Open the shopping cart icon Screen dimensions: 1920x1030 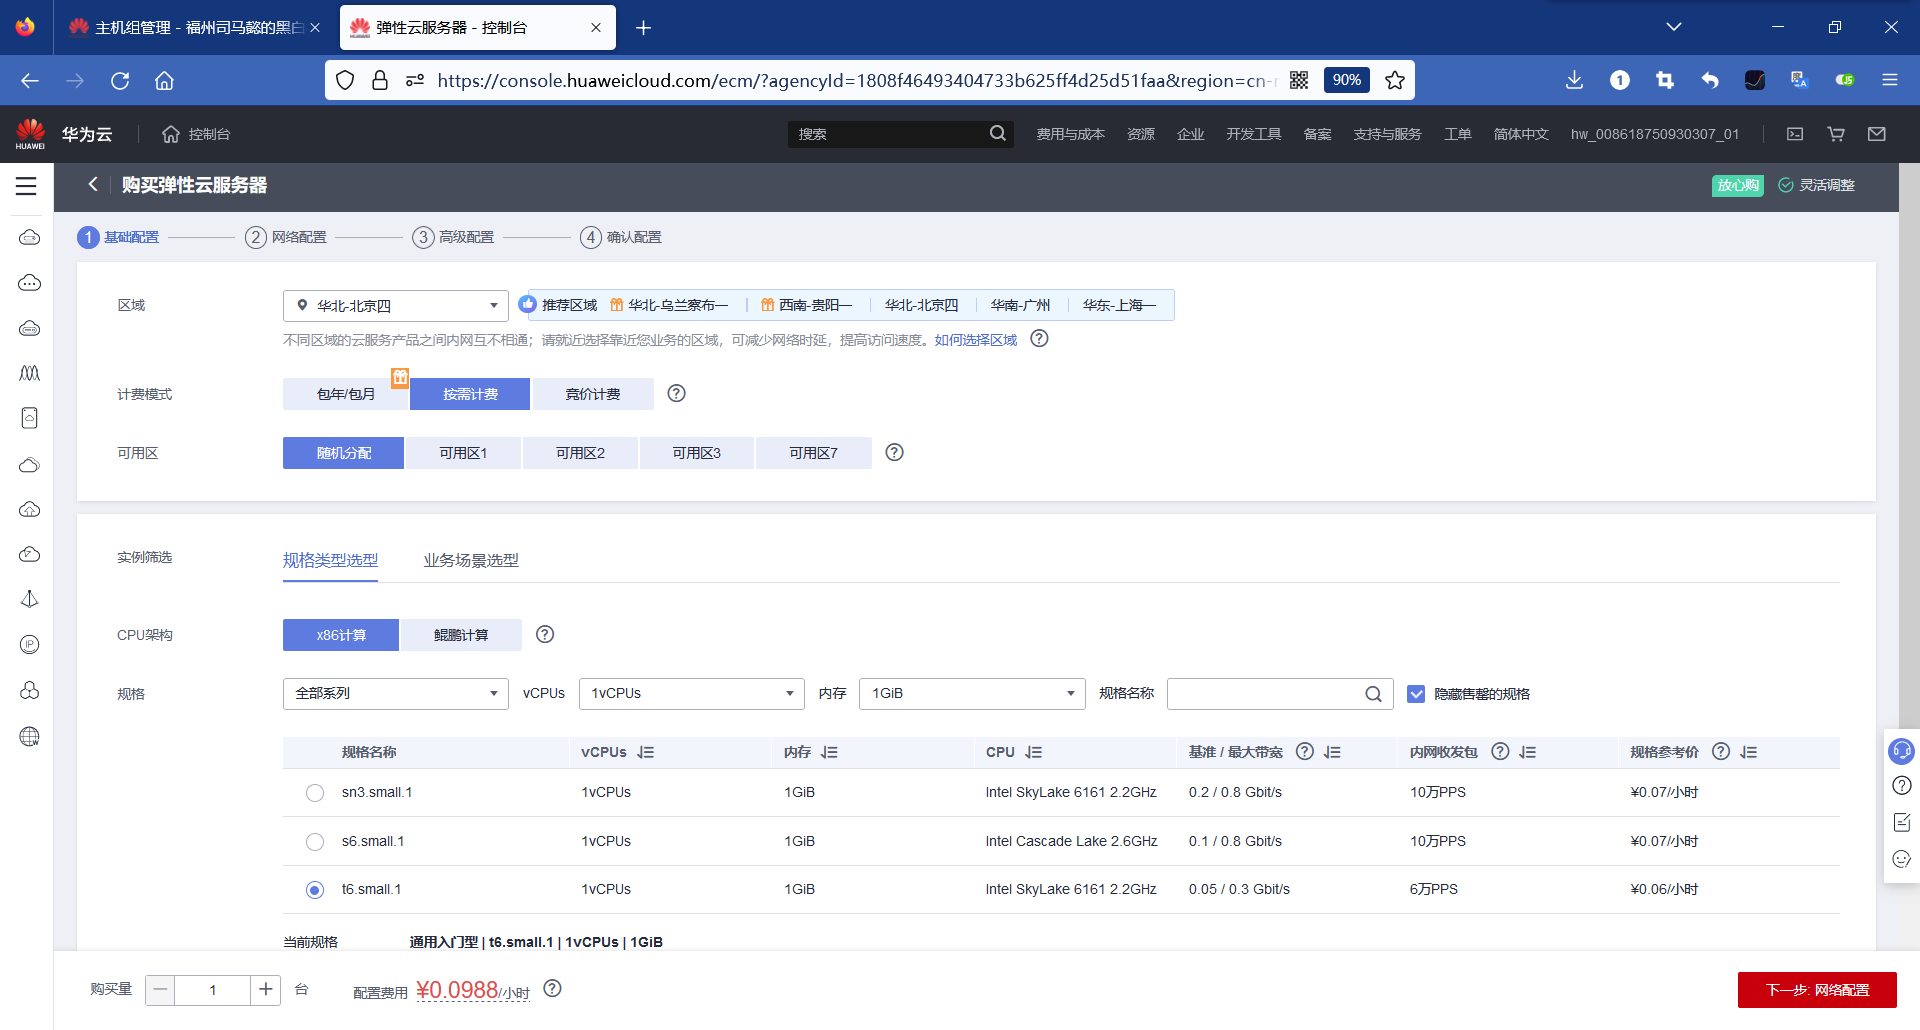(1836, 134)
